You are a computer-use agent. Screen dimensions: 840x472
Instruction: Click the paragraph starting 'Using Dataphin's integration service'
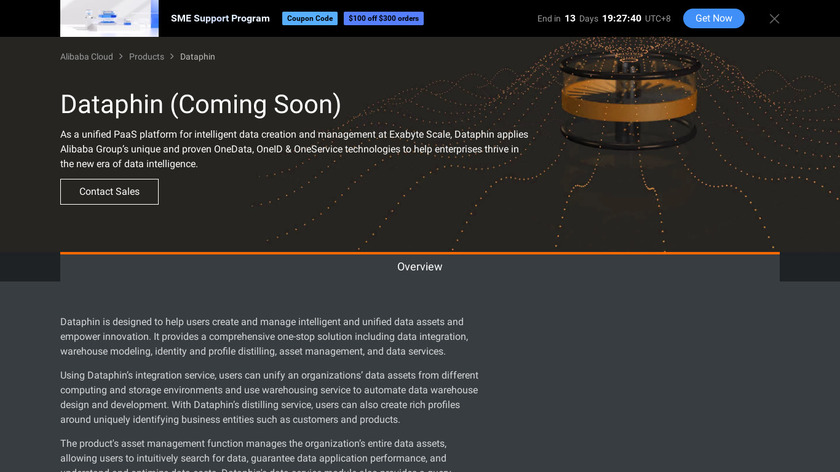coord(269,397)
